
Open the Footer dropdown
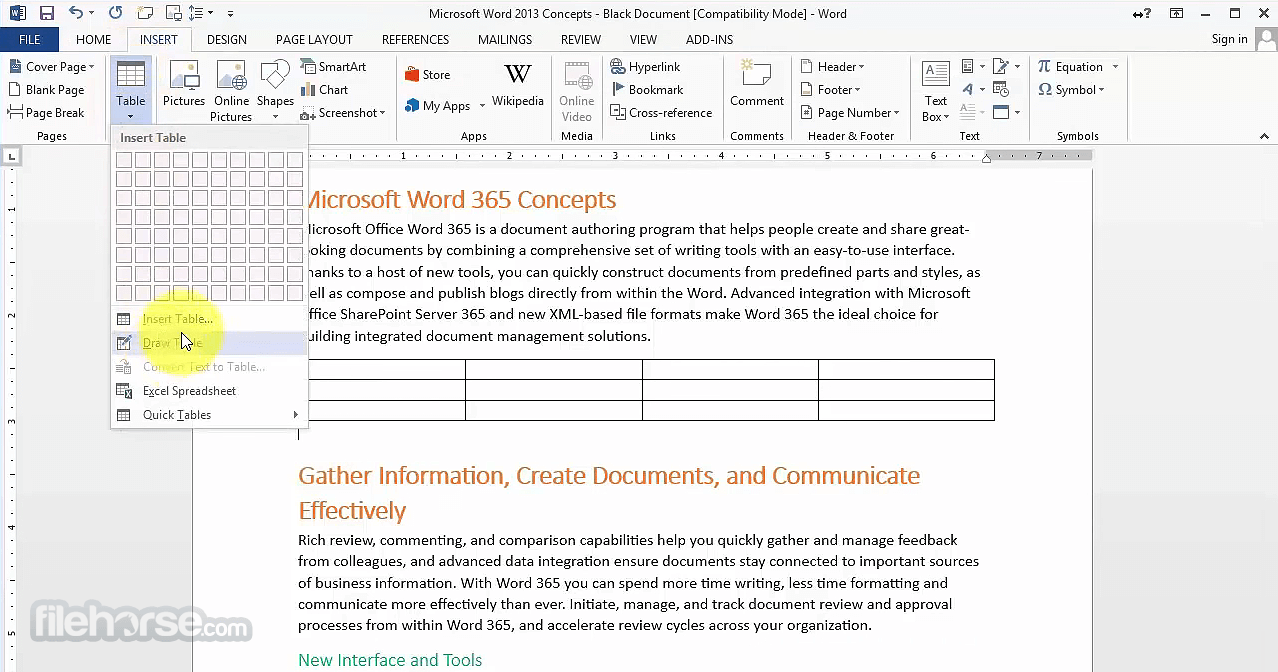(x=830, y=90)
